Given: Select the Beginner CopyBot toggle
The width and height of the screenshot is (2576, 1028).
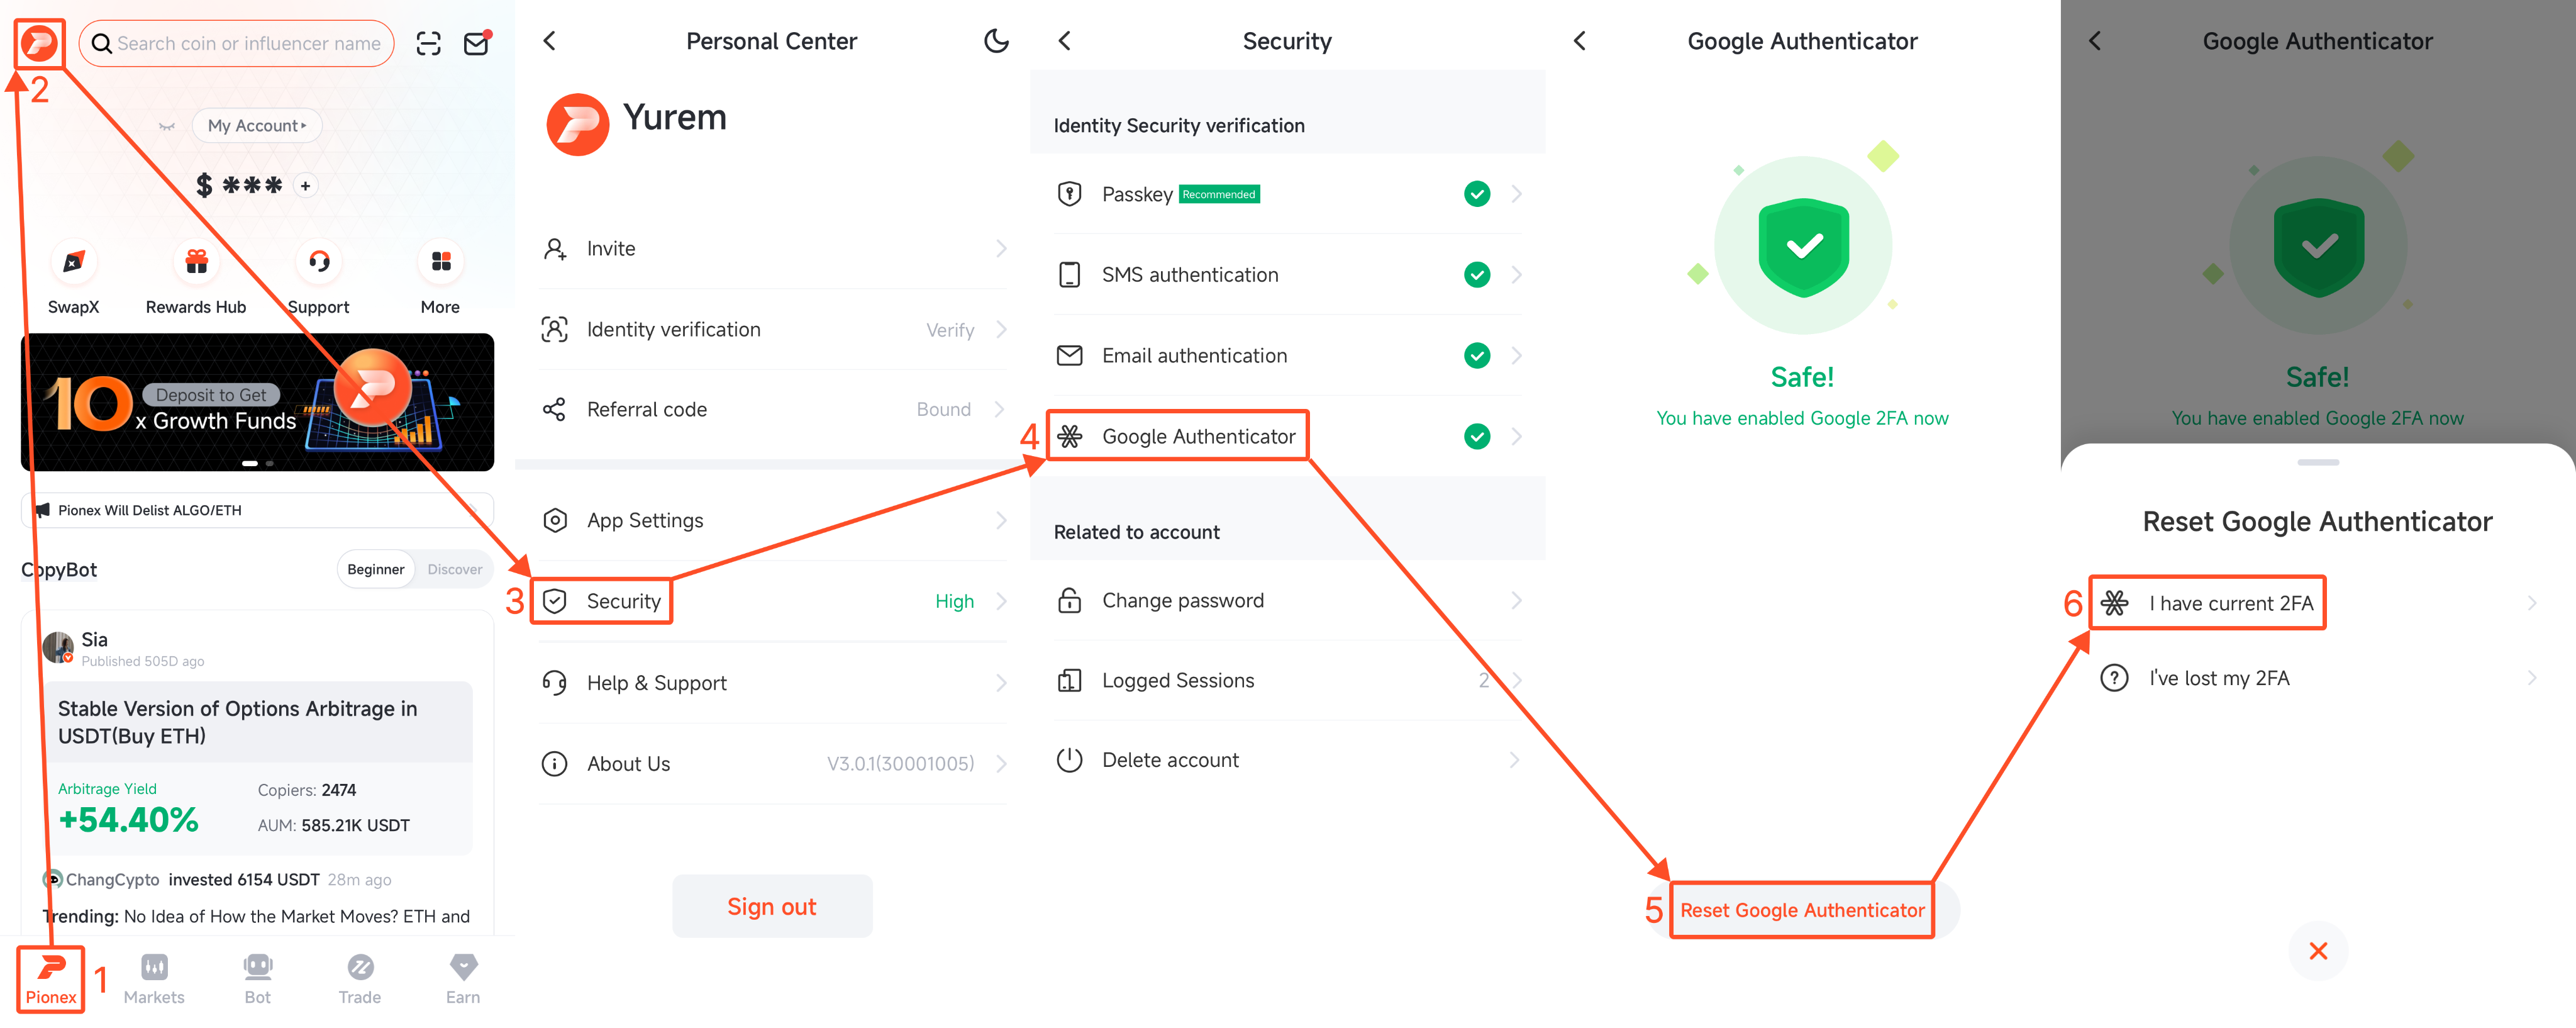Looking at the screenshot, I should pos(376,569).
